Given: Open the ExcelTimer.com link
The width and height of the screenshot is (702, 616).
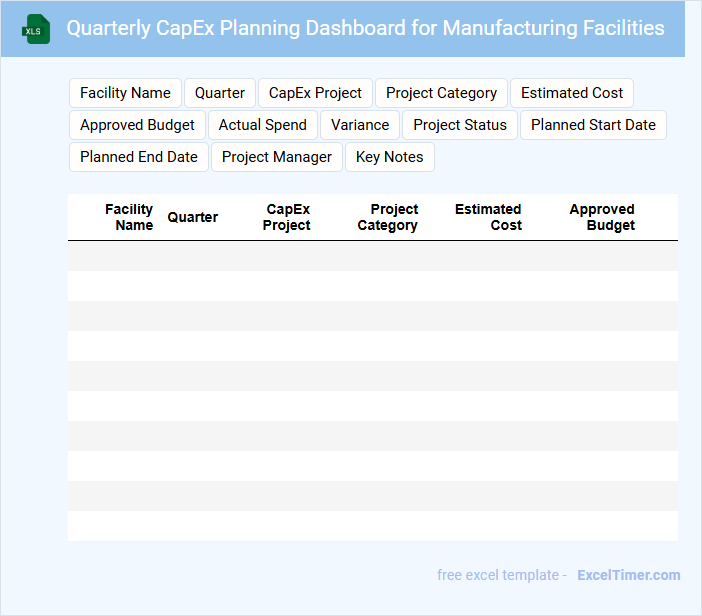Looking at the screenshot, I should click(x=628, y=575).
